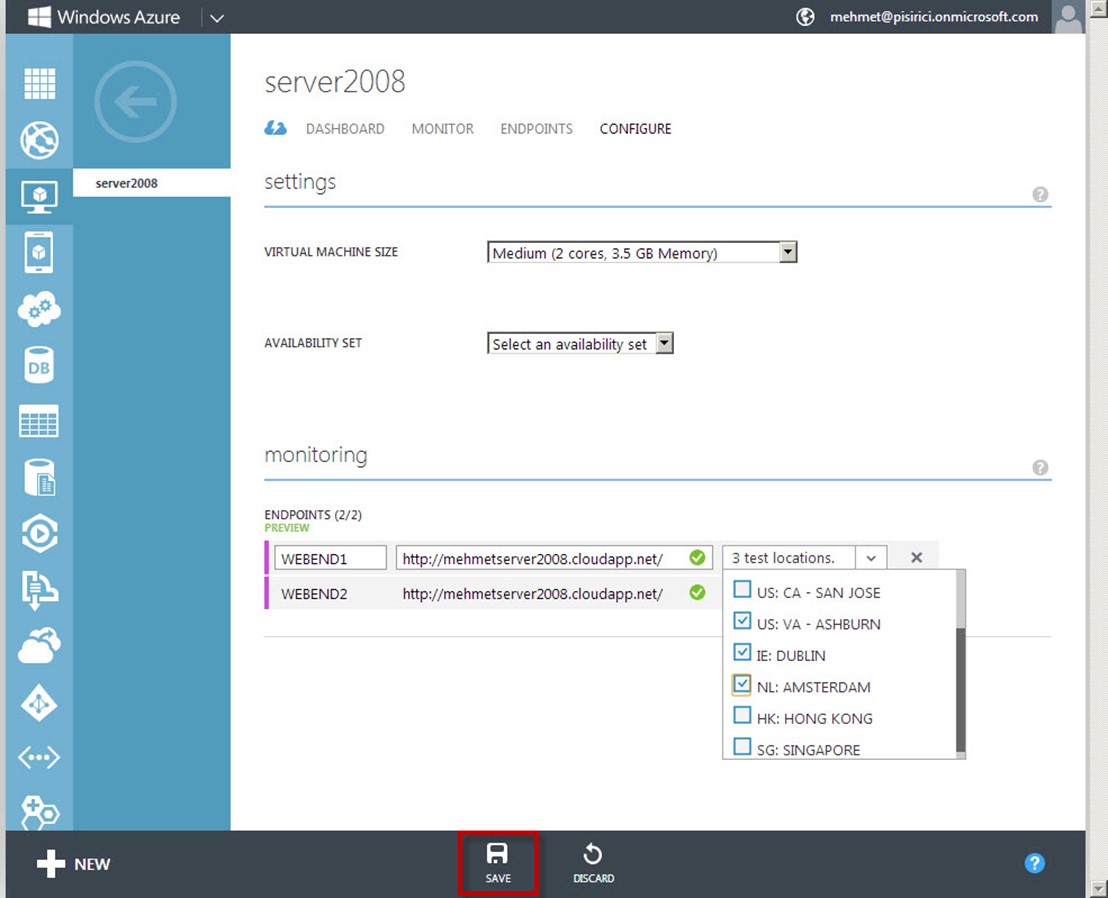Click the page scrollbar down arrow
1108x898 pixels.
tap(1099, 887)
